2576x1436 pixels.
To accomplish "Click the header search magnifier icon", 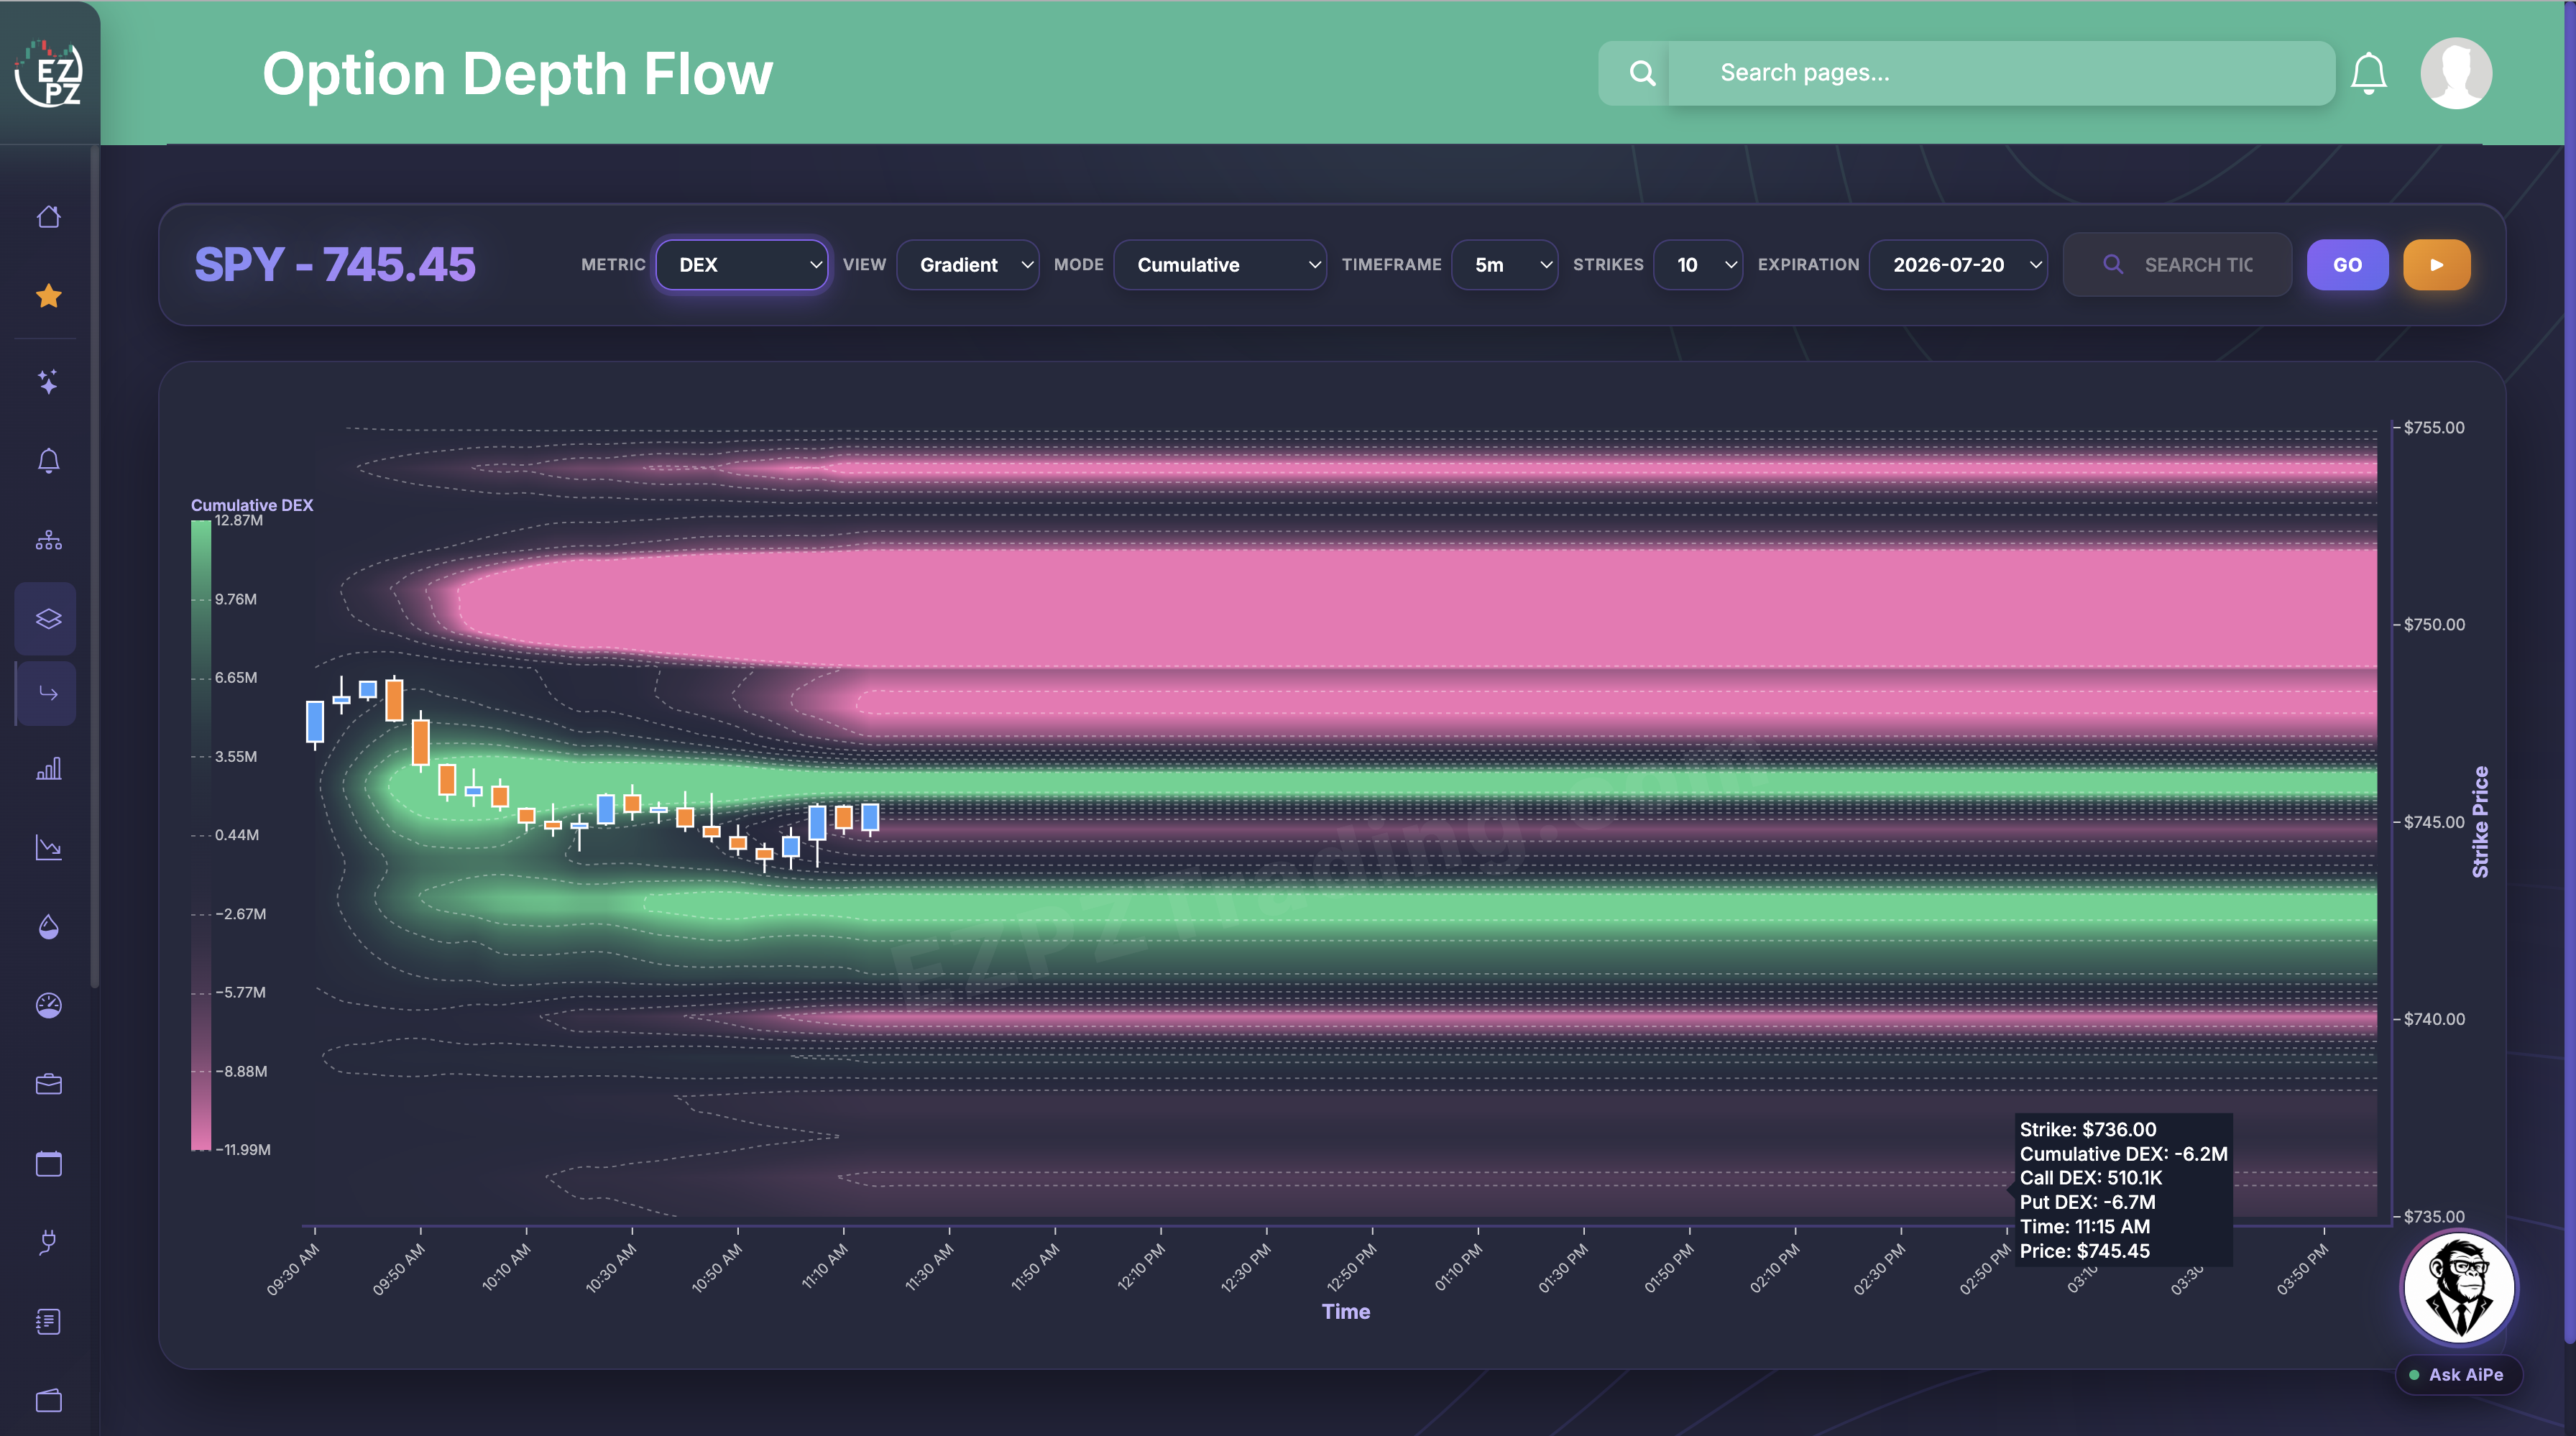I will [1642, 73].
